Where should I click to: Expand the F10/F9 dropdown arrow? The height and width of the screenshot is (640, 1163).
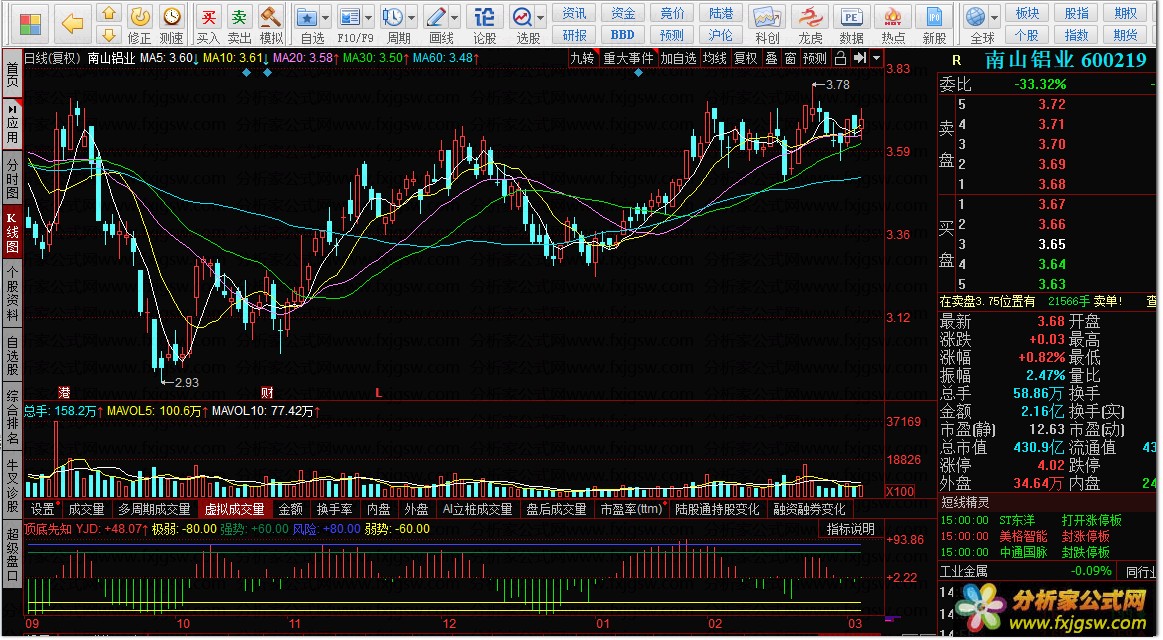pos(369,17)
